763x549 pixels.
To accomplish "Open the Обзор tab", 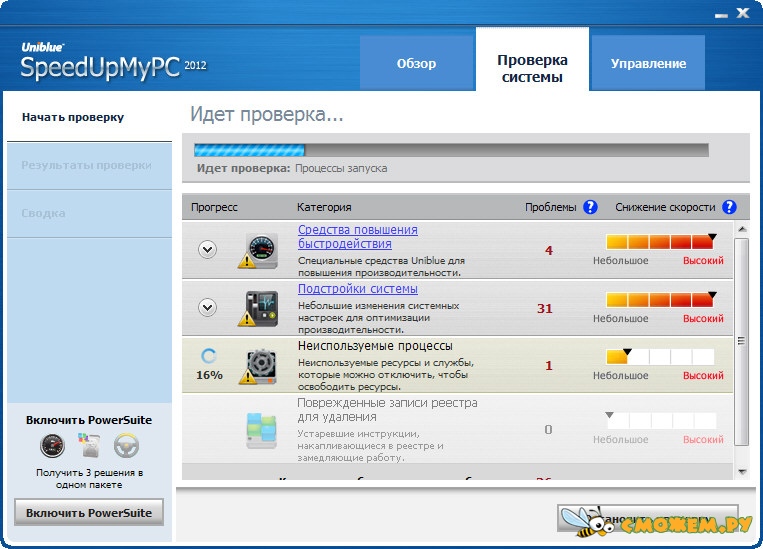I will [417, 63].
